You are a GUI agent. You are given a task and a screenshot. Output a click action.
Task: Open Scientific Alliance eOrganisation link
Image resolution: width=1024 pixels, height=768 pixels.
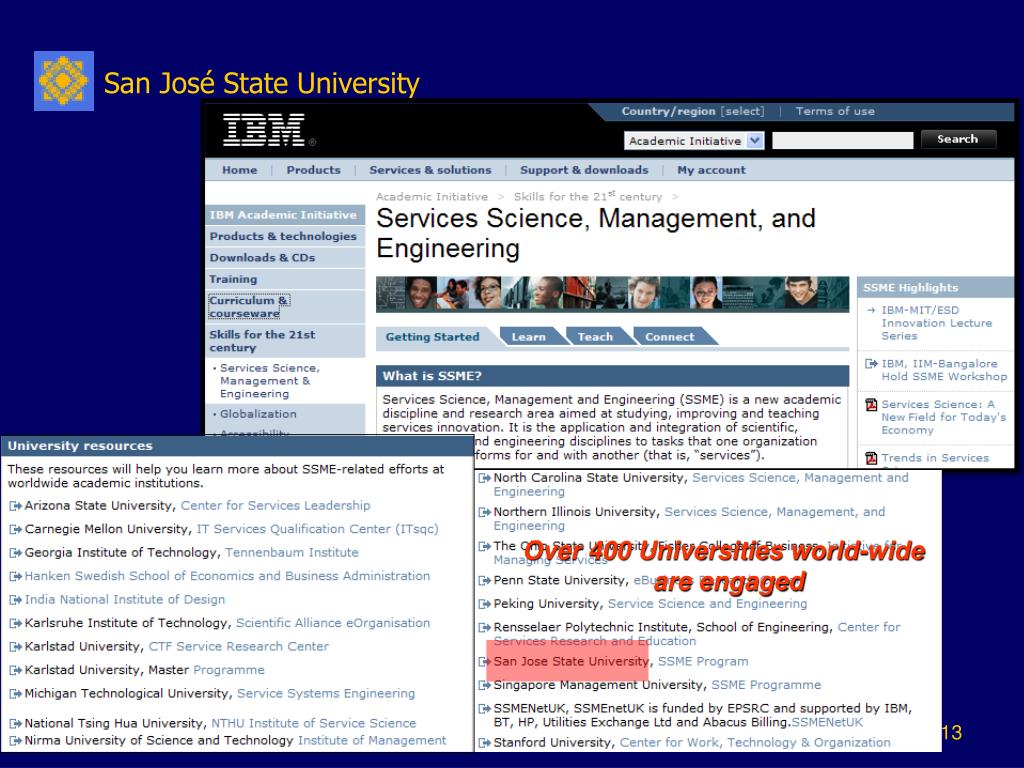coord(333,623)
